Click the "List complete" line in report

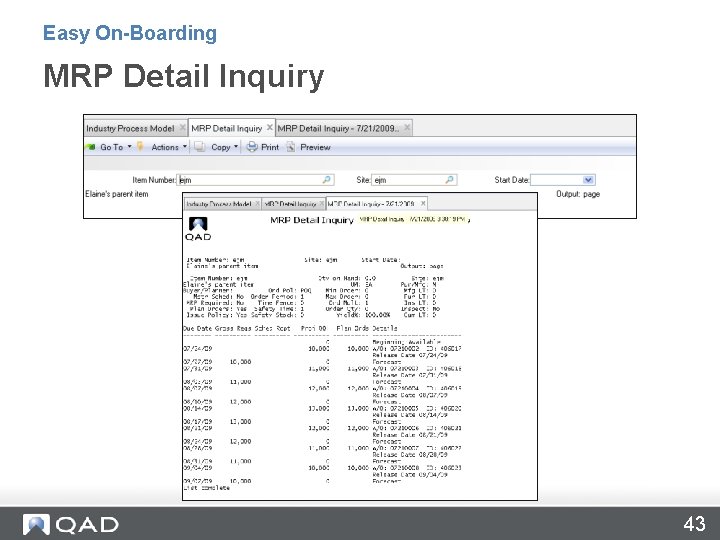206,488
